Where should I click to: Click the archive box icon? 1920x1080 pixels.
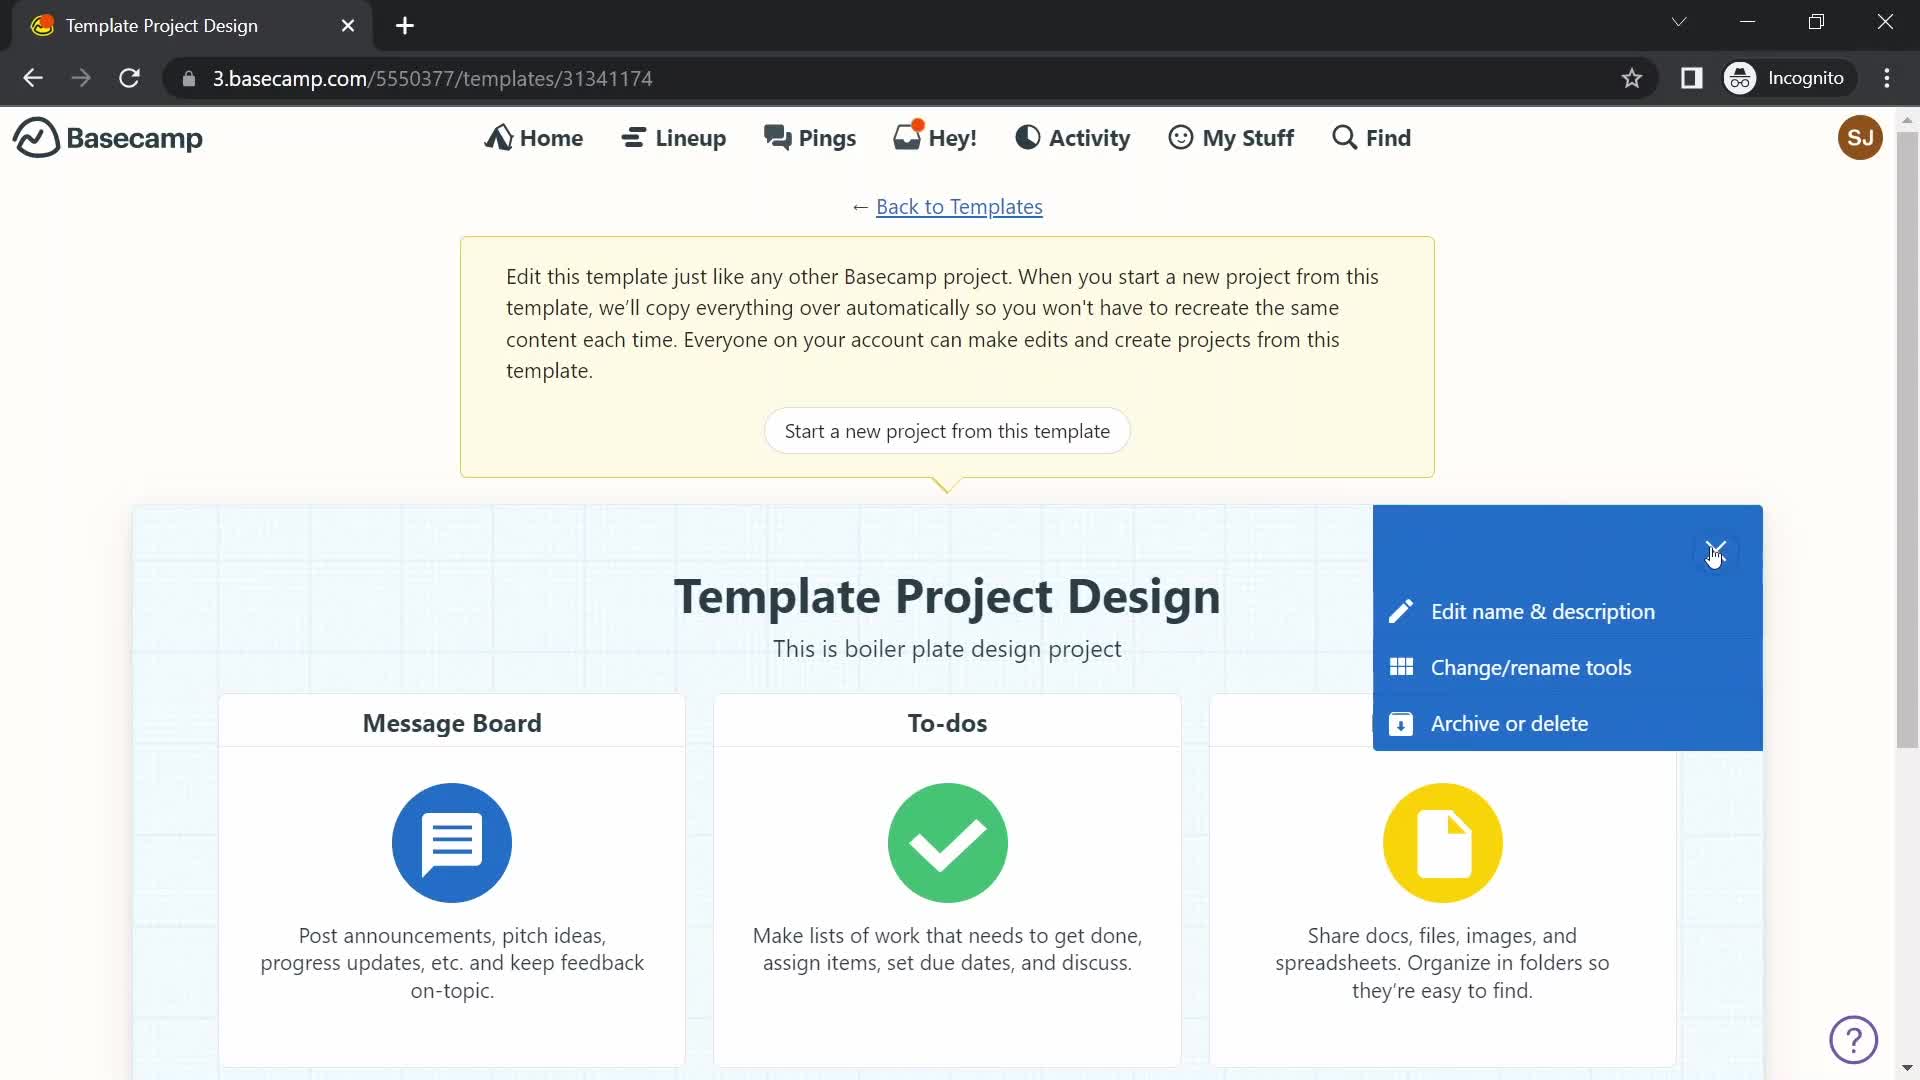coord(1401,724)
